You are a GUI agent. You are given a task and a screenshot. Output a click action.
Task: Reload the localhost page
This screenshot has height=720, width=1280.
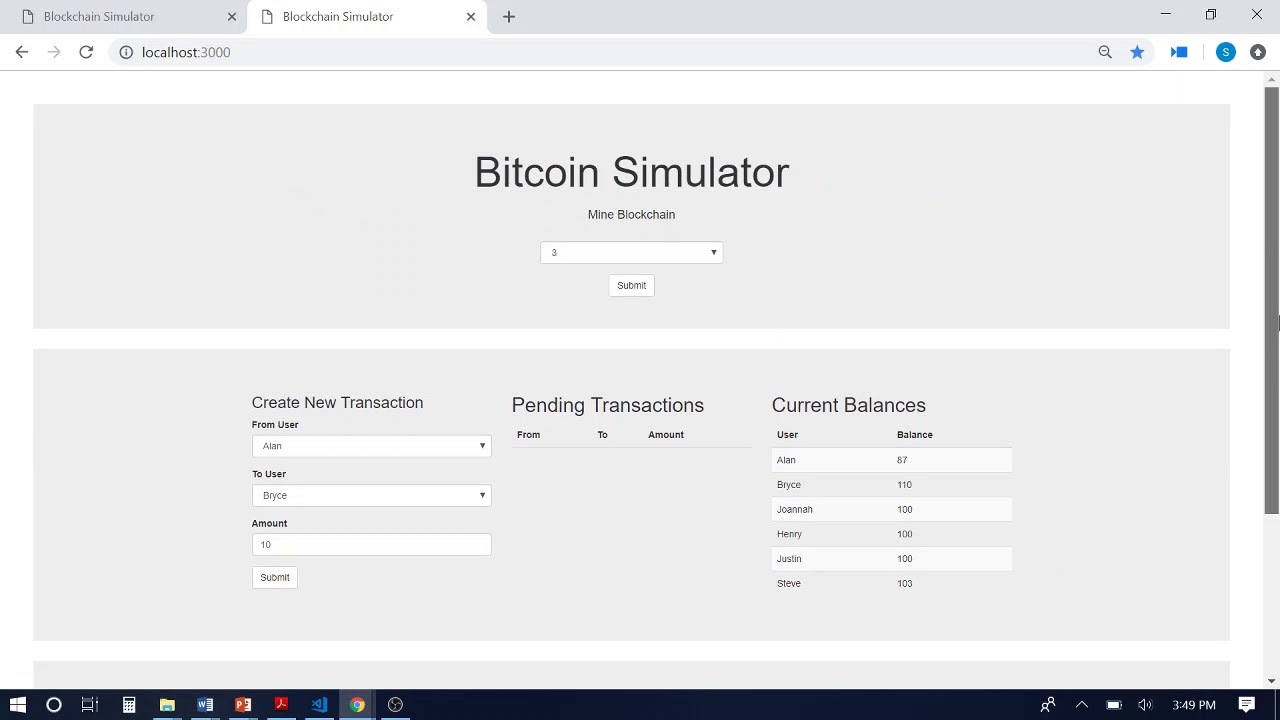[x=86, y=52]
